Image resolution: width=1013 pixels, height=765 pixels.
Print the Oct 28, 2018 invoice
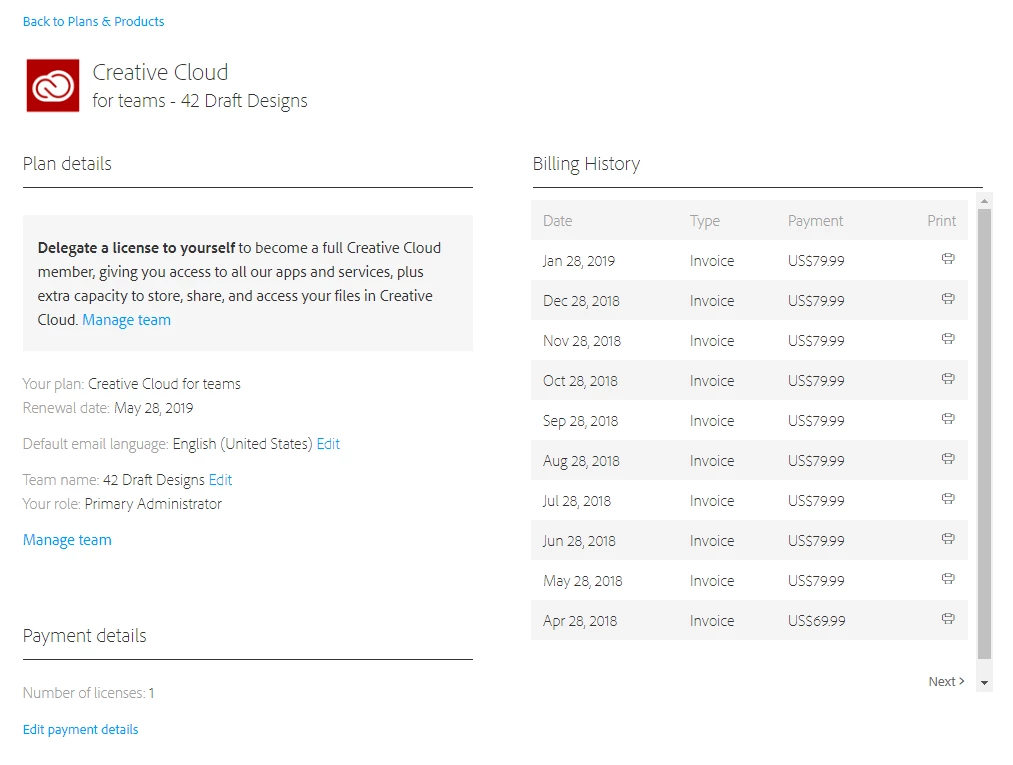point(948,379)
